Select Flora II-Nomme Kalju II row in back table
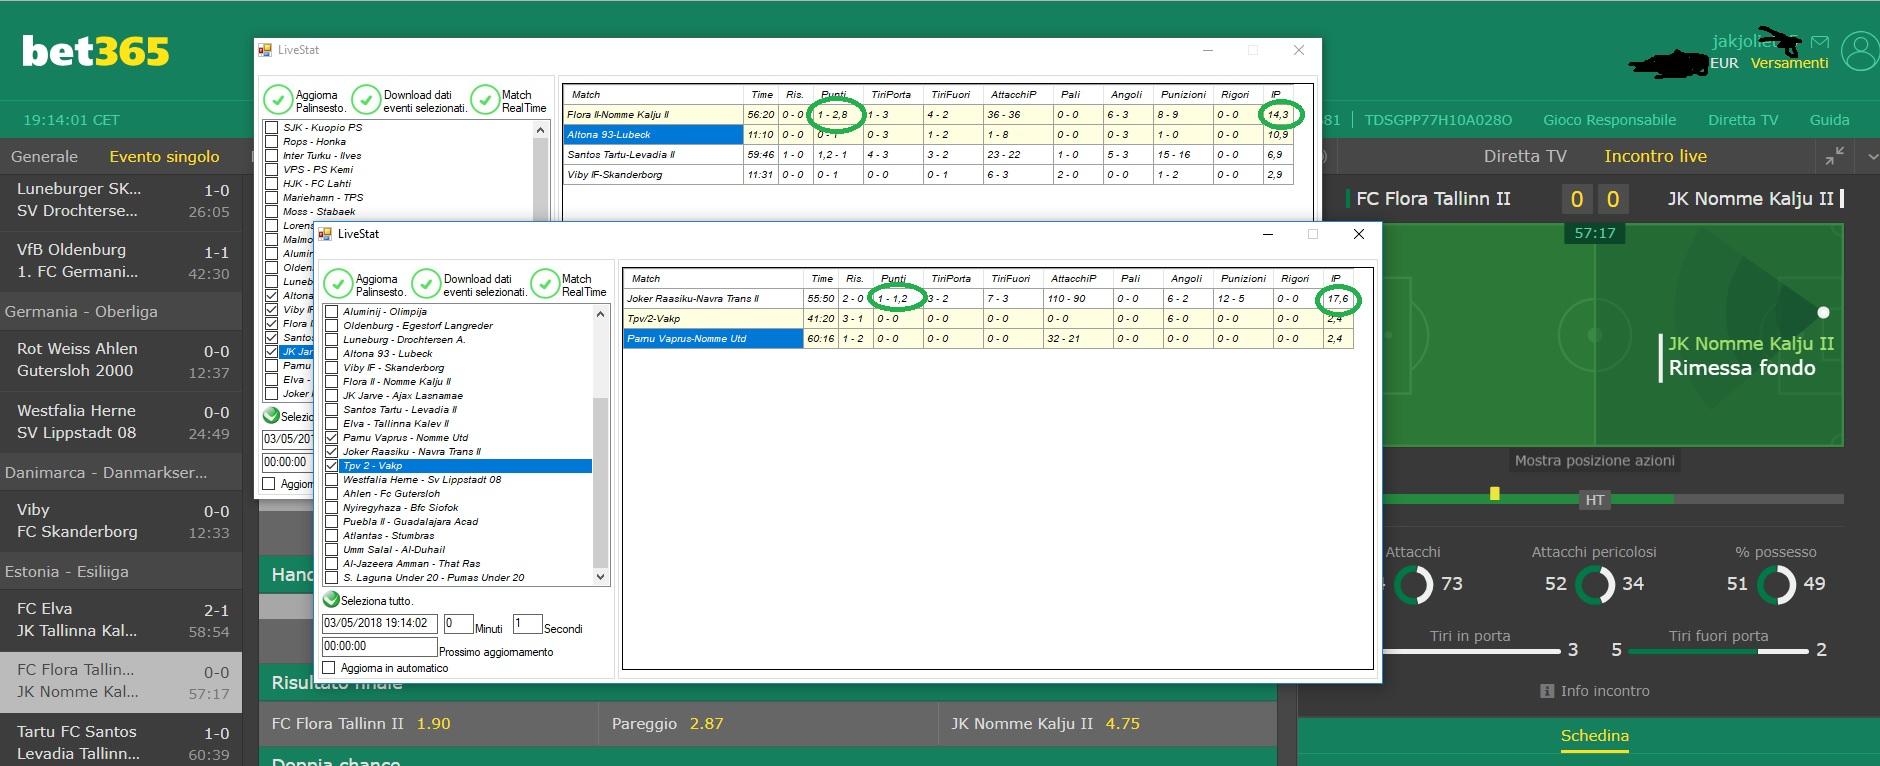This screenshot has width=1880, height=766. [928, 114]
